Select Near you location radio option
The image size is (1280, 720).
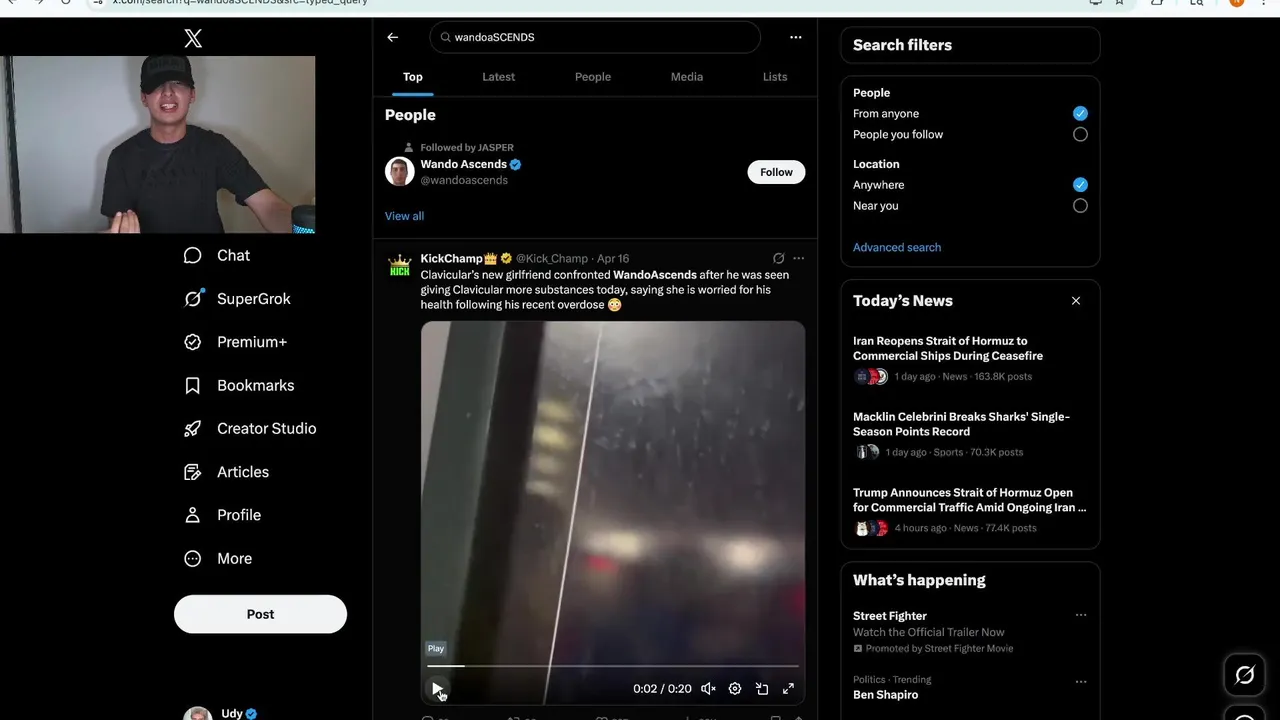point(1080,206)
